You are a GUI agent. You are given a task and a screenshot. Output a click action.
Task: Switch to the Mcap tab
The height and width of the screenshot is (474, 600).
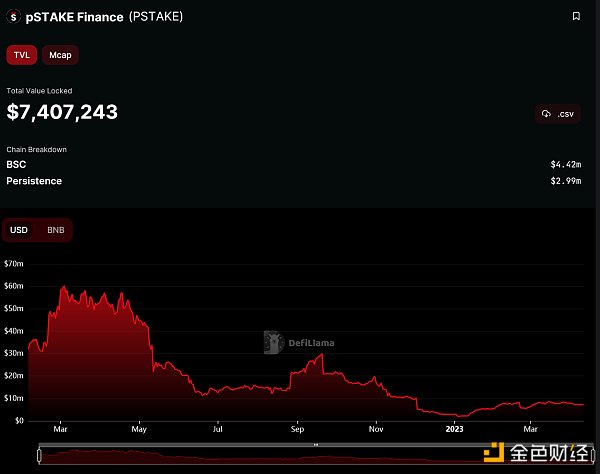point(60,55)
